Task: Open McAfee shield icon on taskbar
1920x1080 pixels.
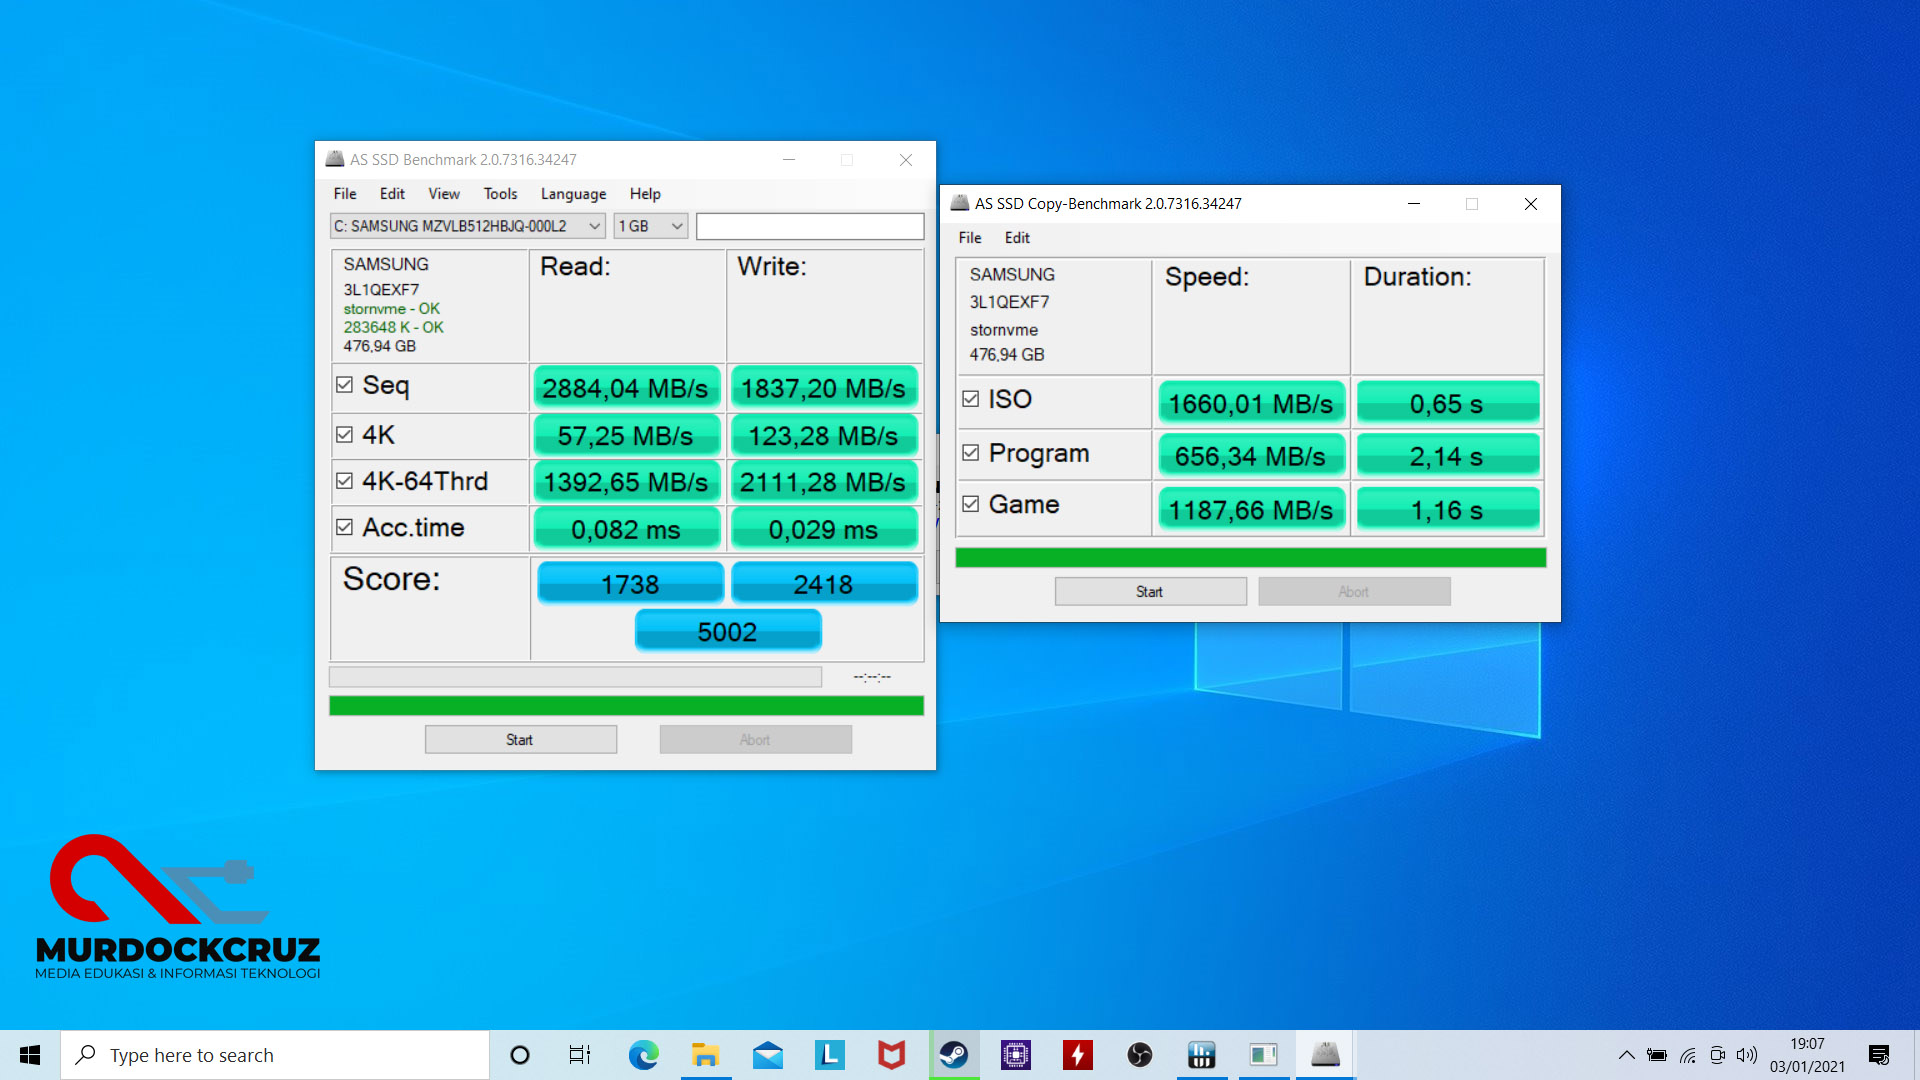Action: pos(891,1055)
